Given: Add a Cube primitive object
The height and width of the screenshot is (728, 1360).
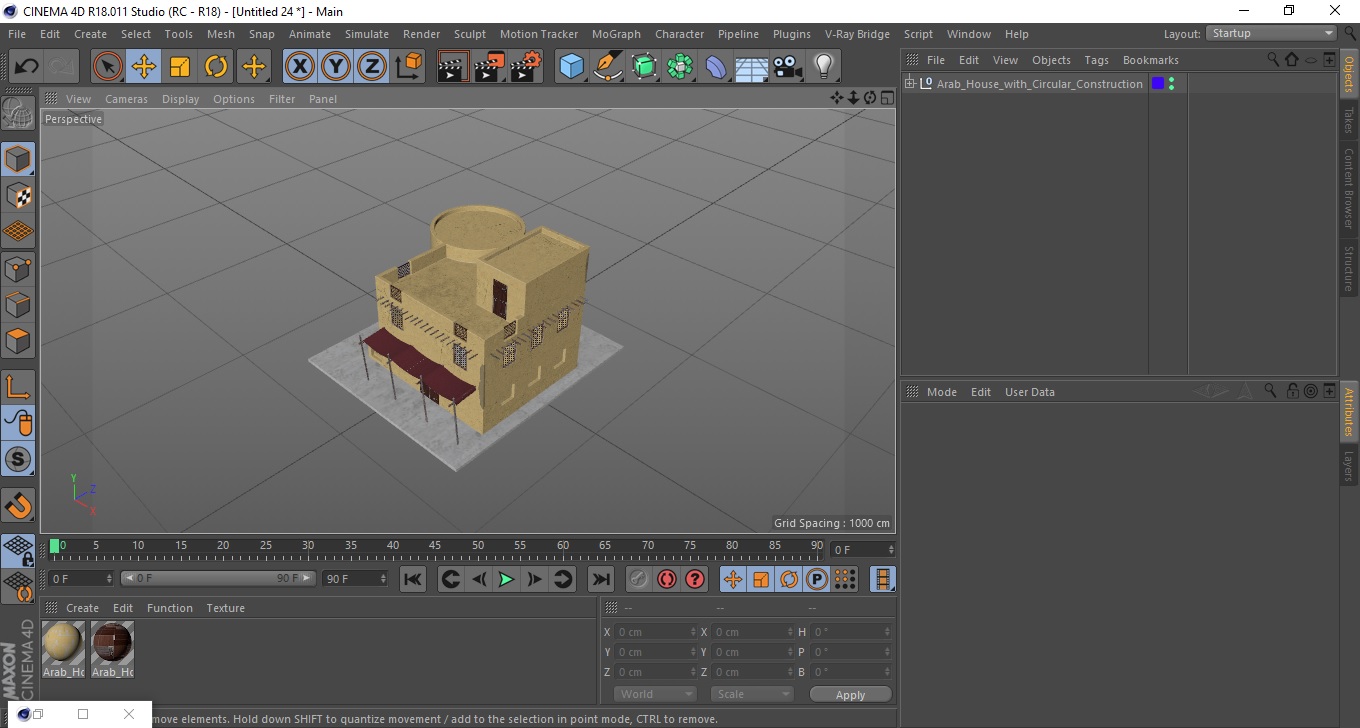Looking at the screenshot, I should pos(572,67).
